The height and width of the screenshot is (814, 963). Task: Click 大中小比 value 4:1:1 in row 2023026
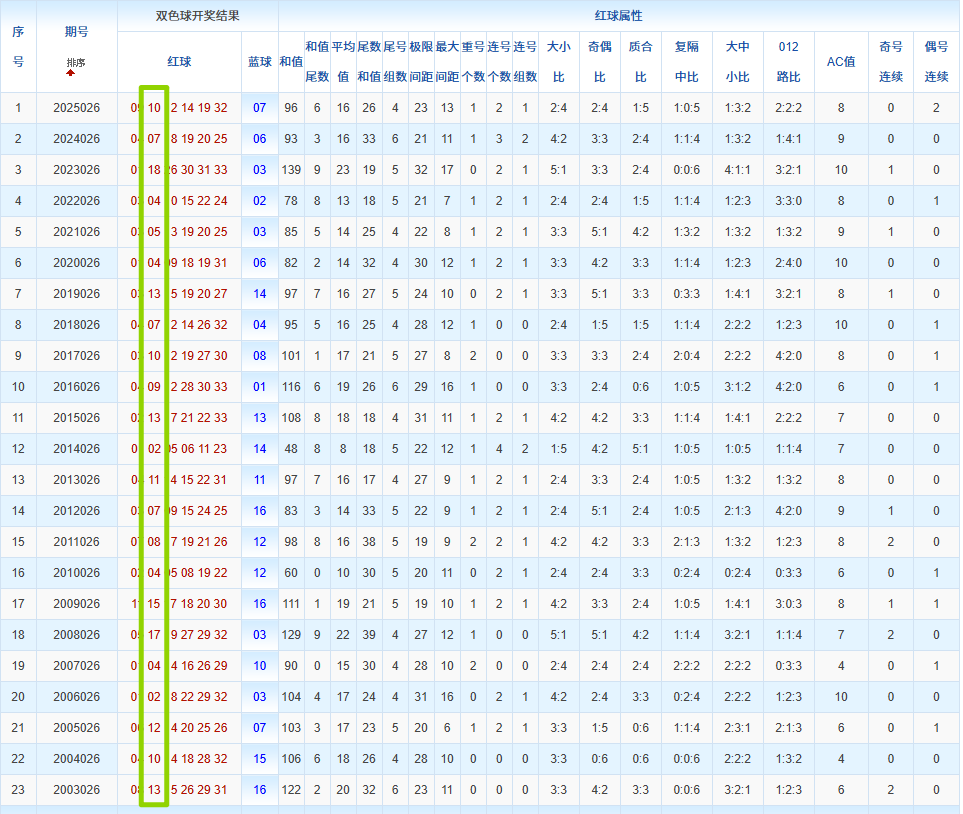tap(738, 170)
